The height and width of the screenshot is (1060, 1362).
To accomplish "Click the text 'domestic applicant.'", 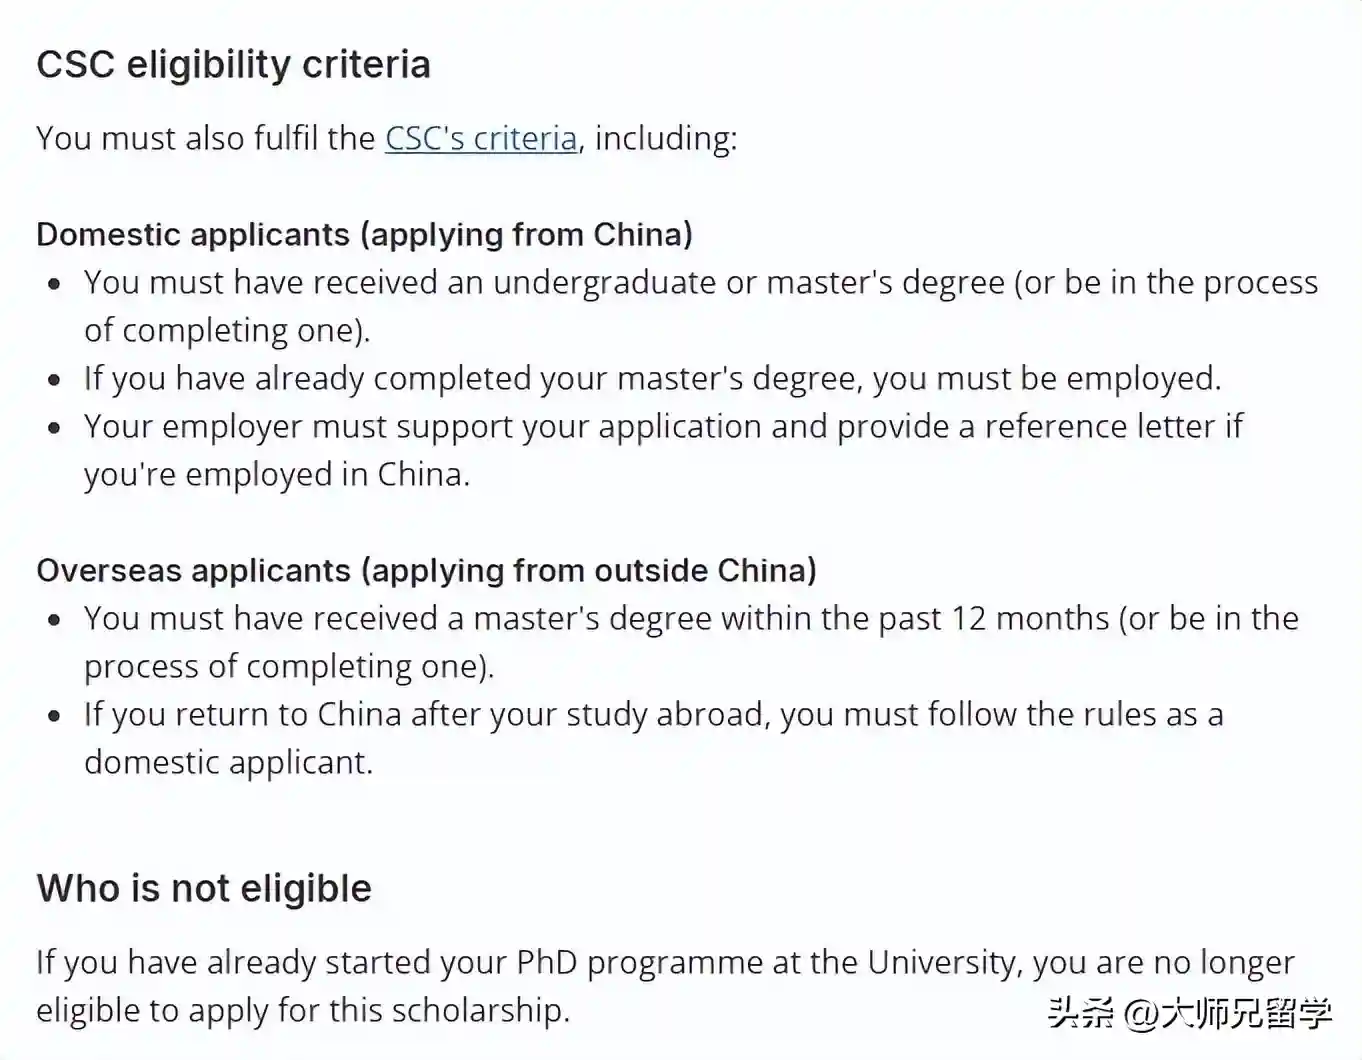I will pos(228,762).
